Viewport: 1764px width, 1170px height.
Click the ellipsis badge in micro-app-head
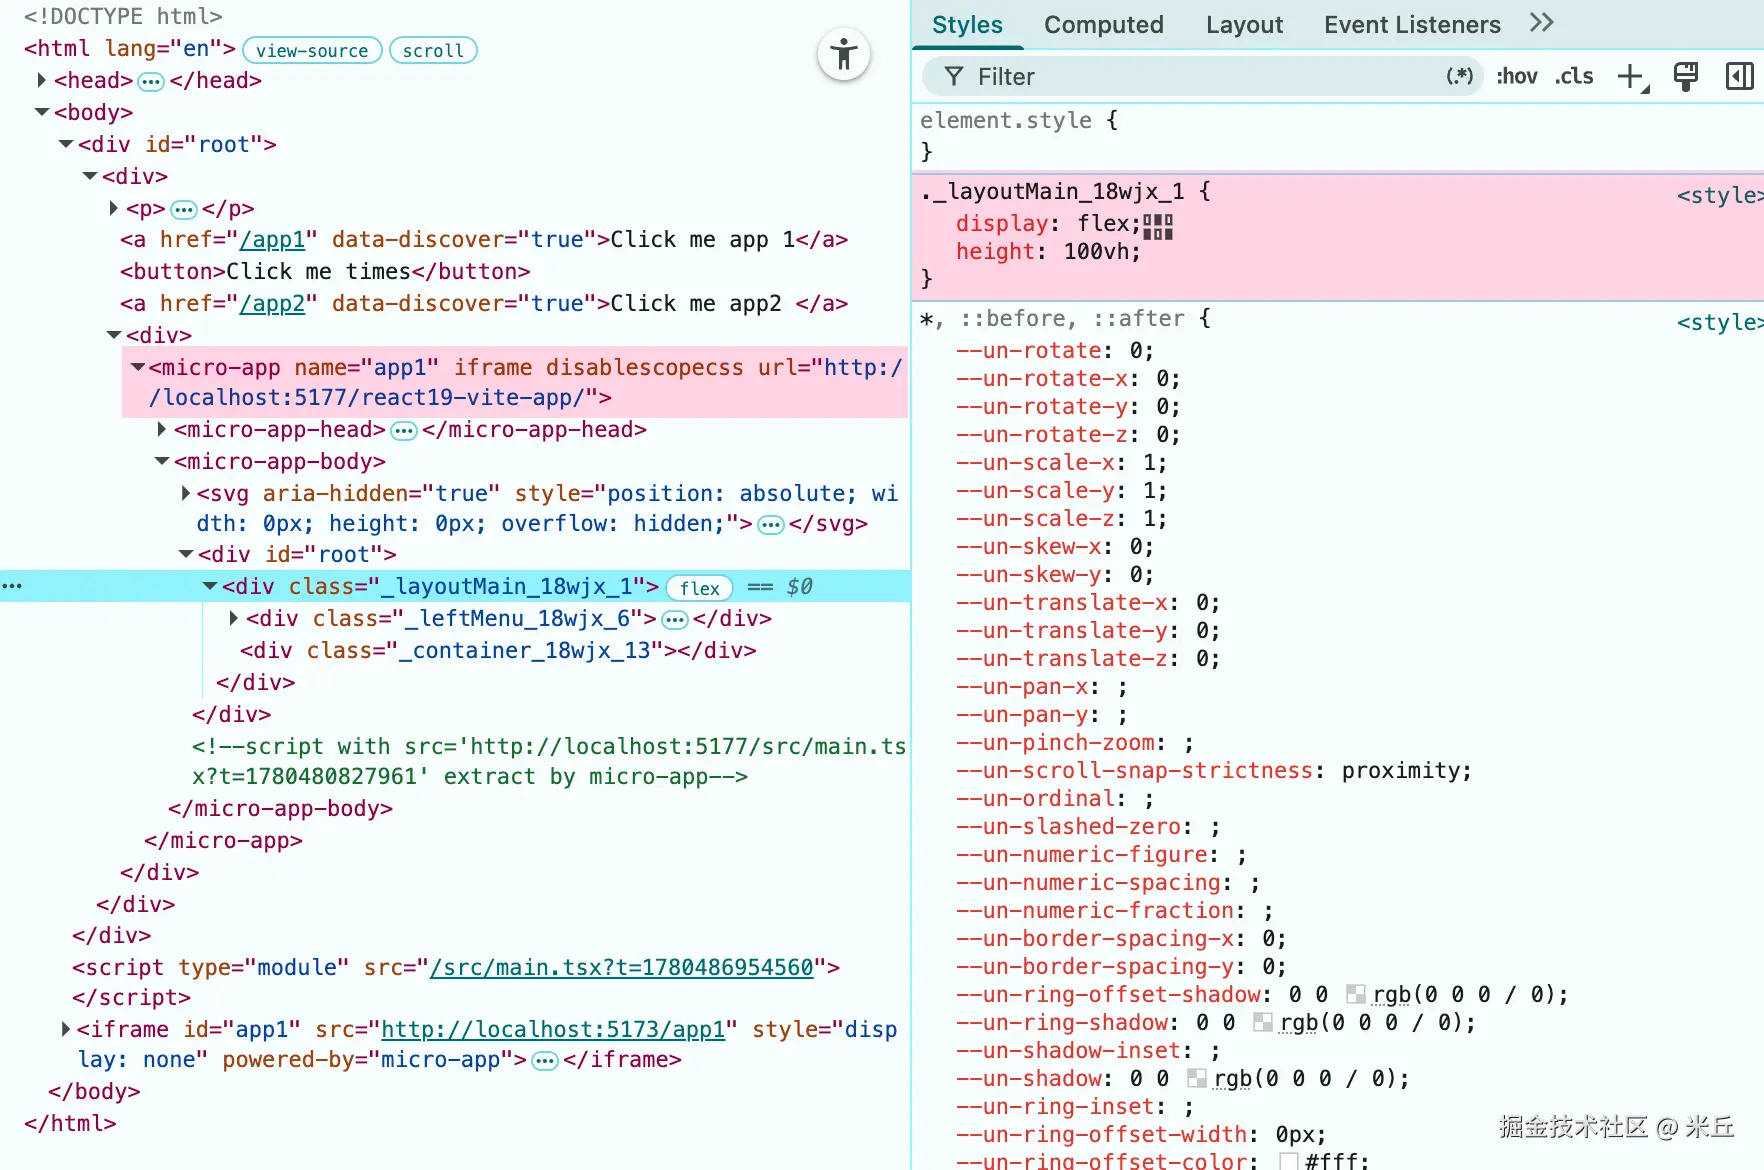point(404,431)
